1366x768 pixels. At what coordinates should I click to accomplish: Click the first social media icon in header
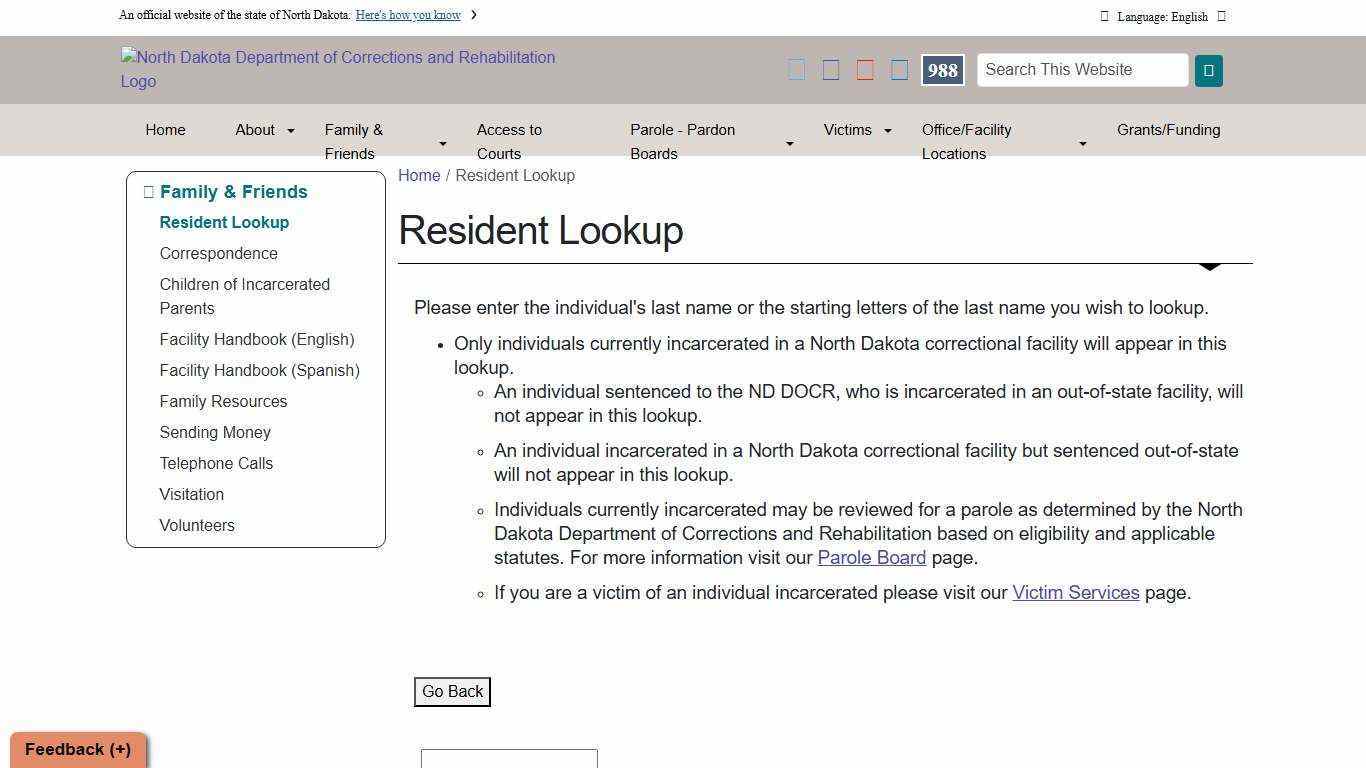tap(797, 69)
